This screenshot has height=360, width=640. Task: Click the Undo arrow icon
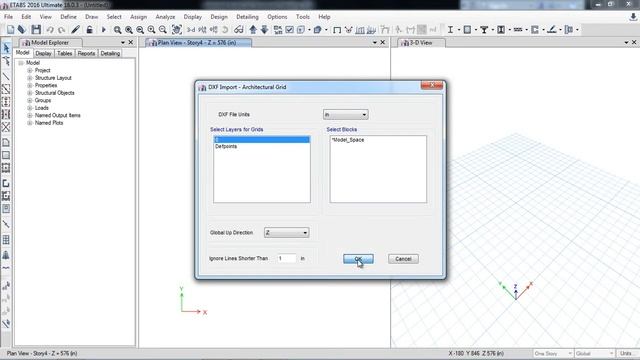pyautogui.click(x=50, y=30)
